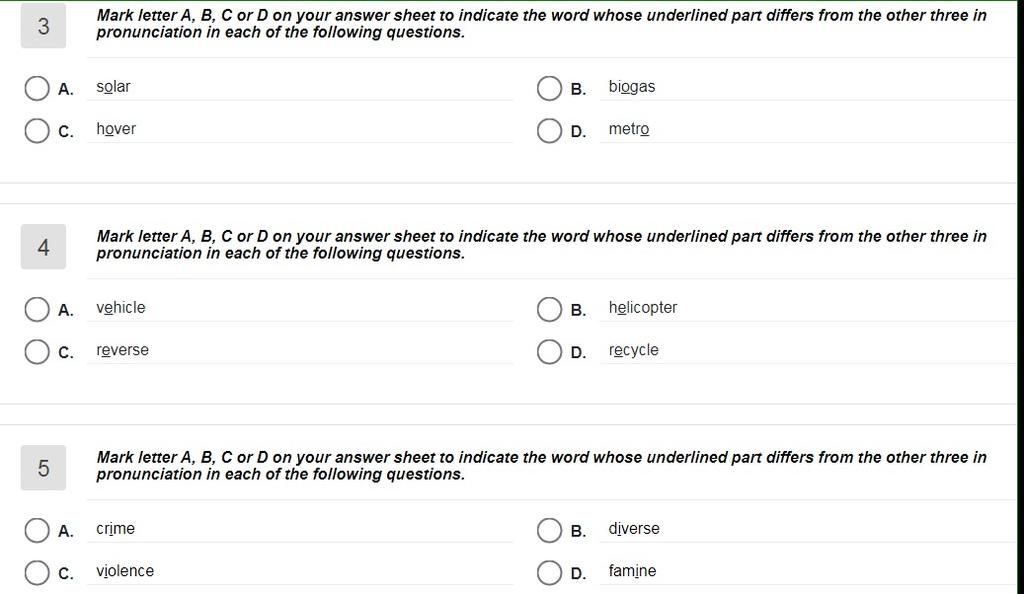
Task: Choose radio button B for diverse
Action: [549, 531]
